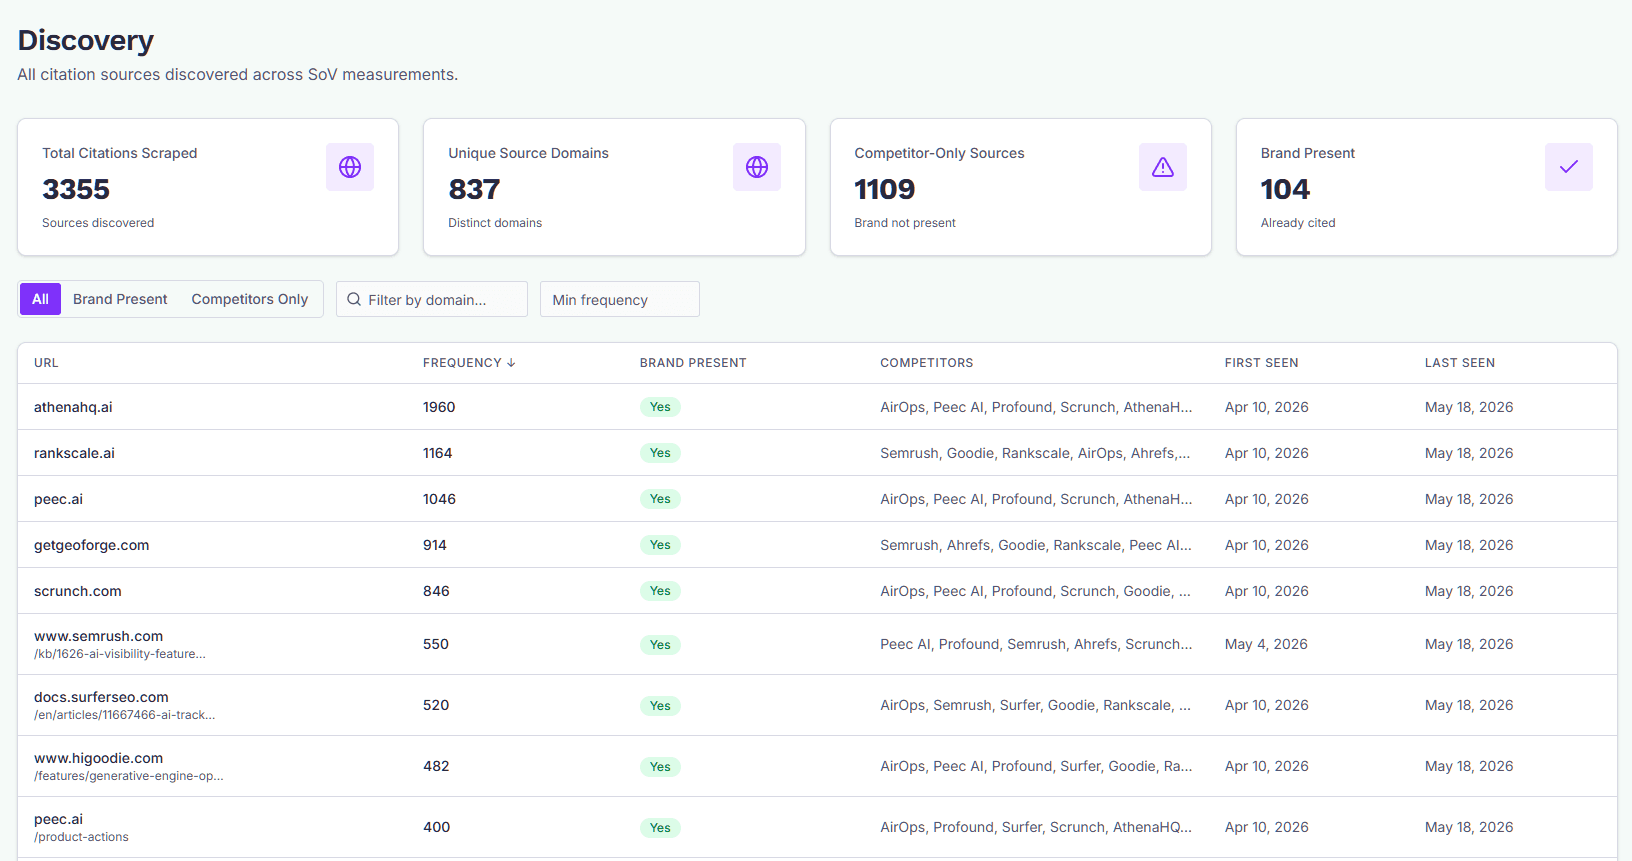Click globe icon in Total Citations Scraped card
This screenshot has width=1632, height=861.
350,167
